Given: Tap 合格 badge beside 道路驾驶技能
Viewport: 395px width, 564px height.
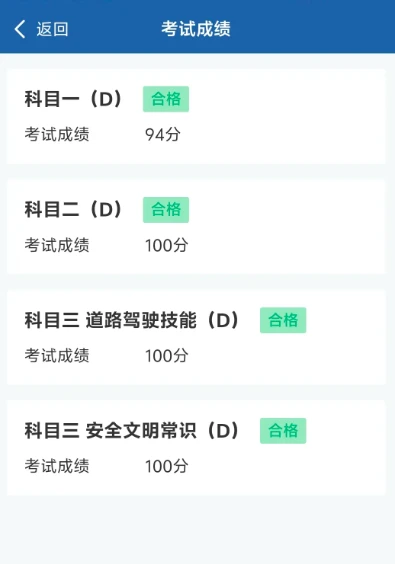Looking at the screenshot, I should click(x=283, y=320).
